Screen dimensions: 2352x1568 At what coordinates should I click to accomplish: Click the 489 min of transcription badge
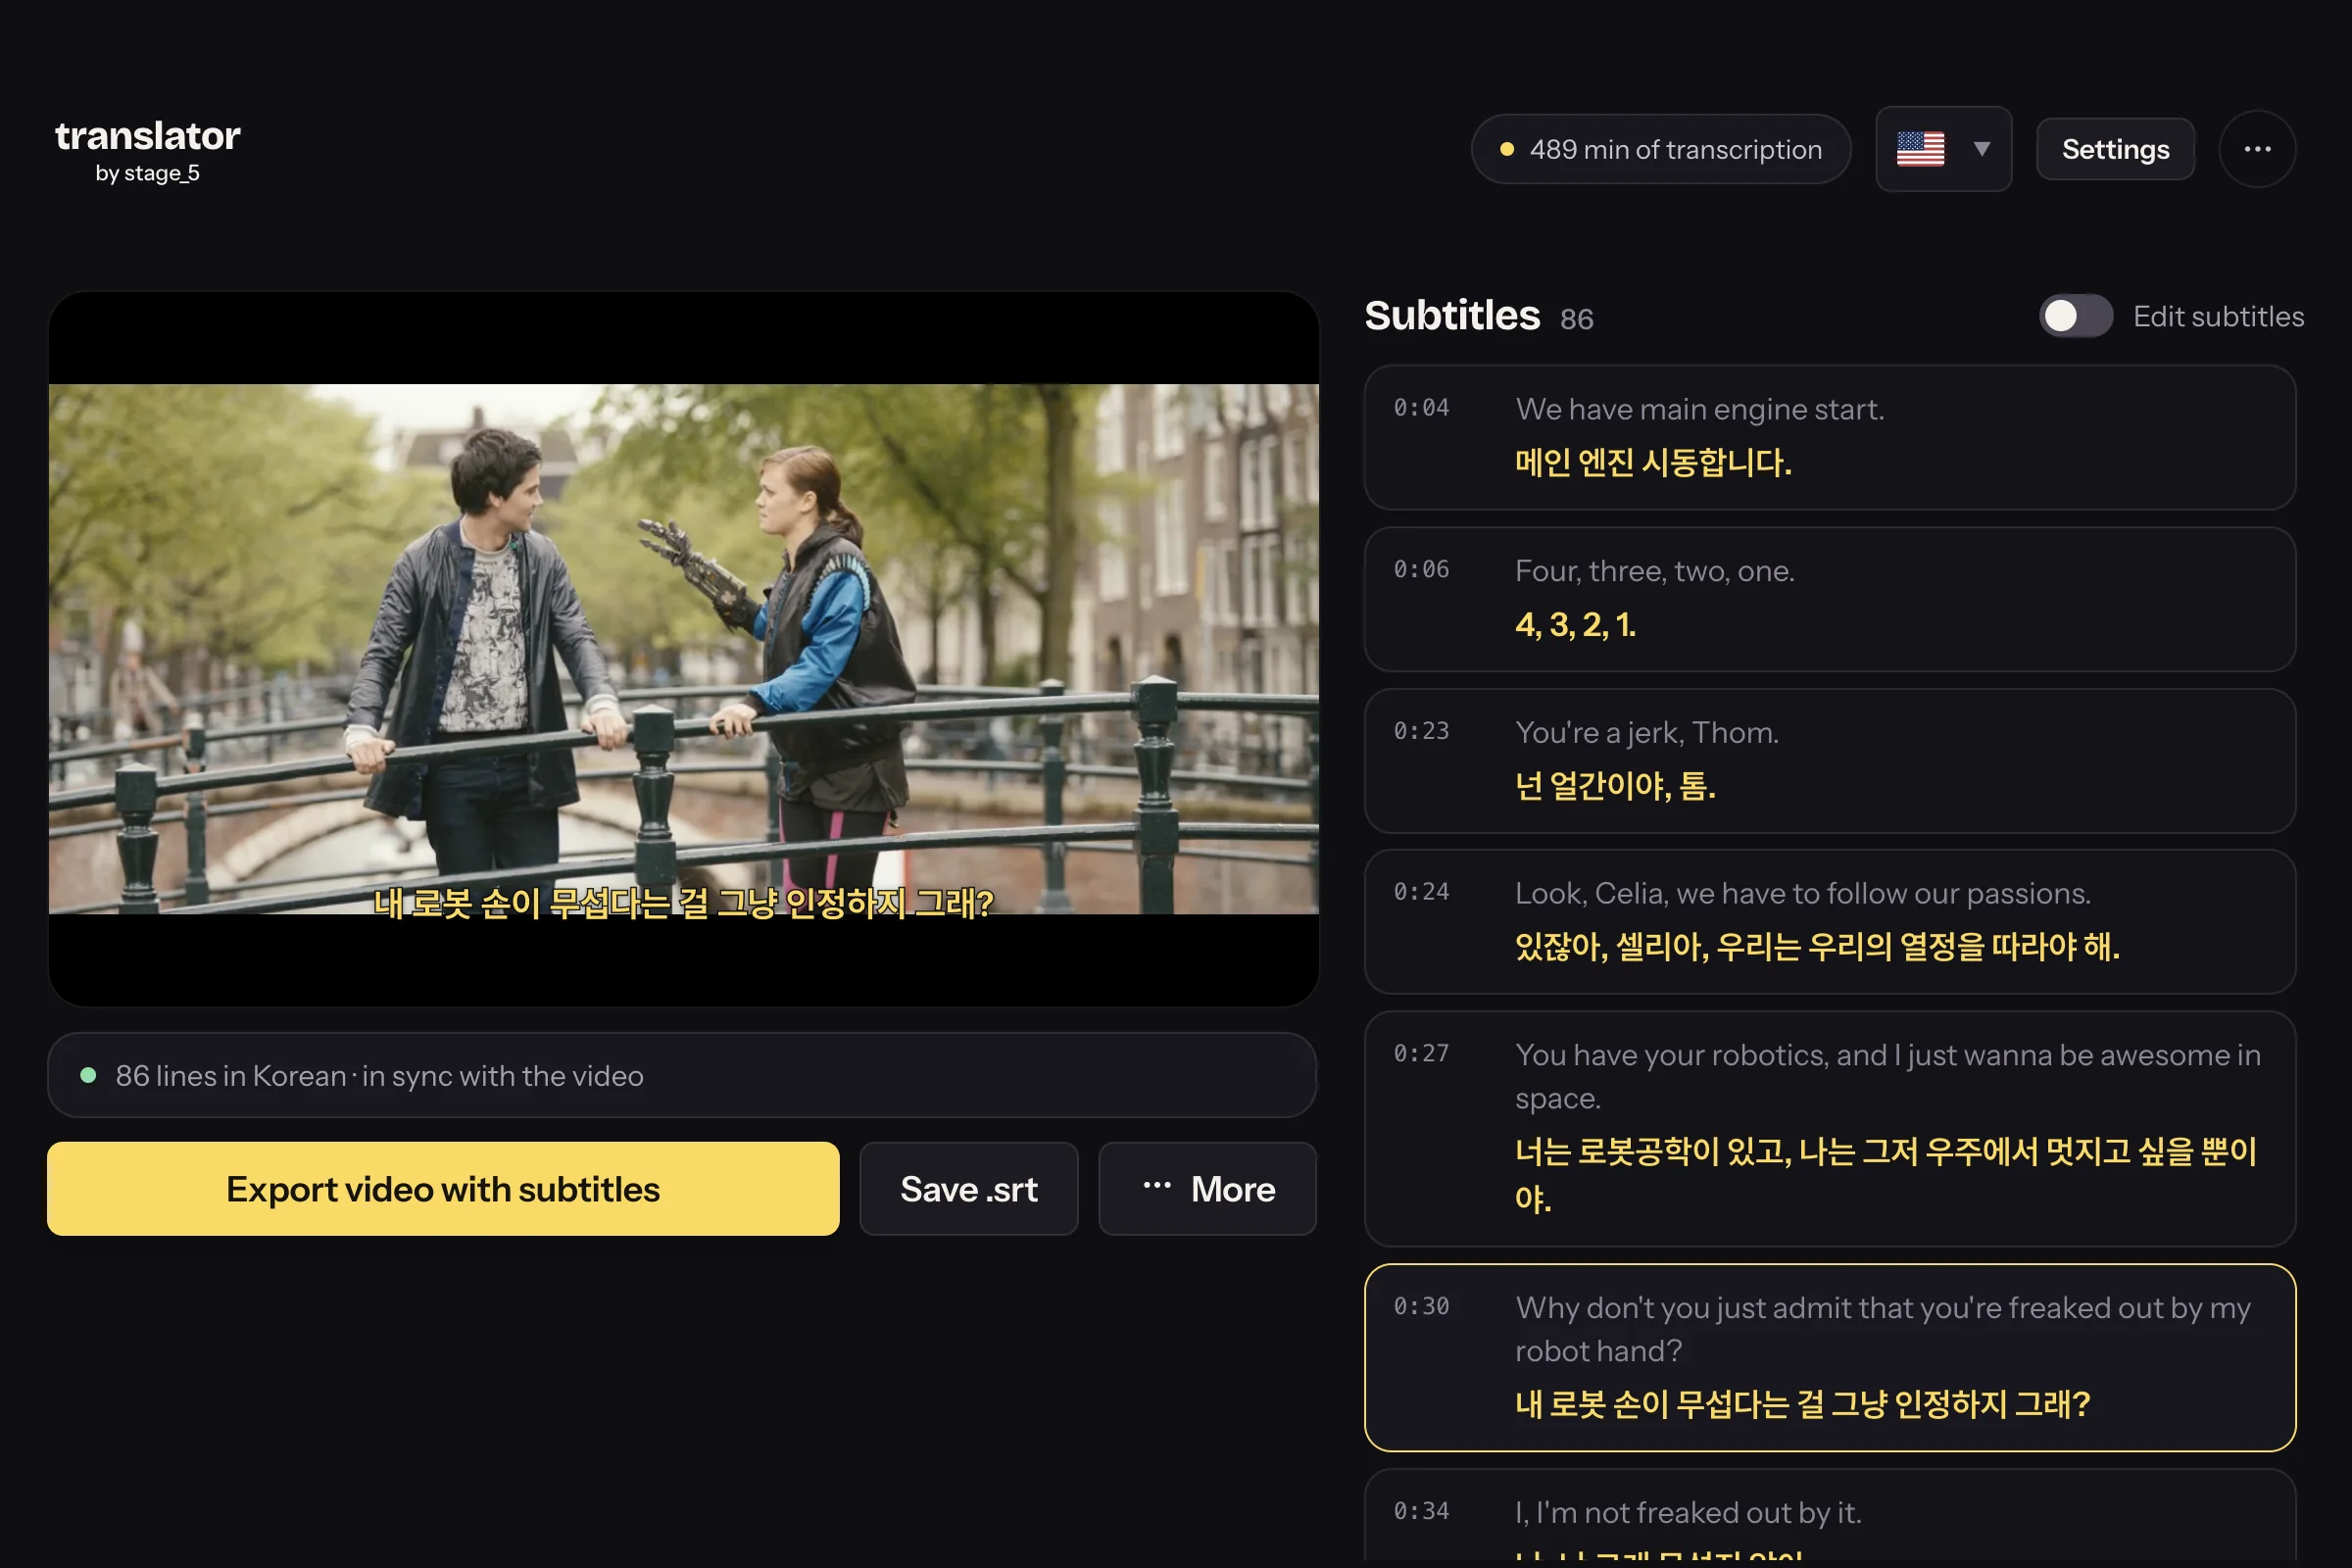pos(1660,149)
